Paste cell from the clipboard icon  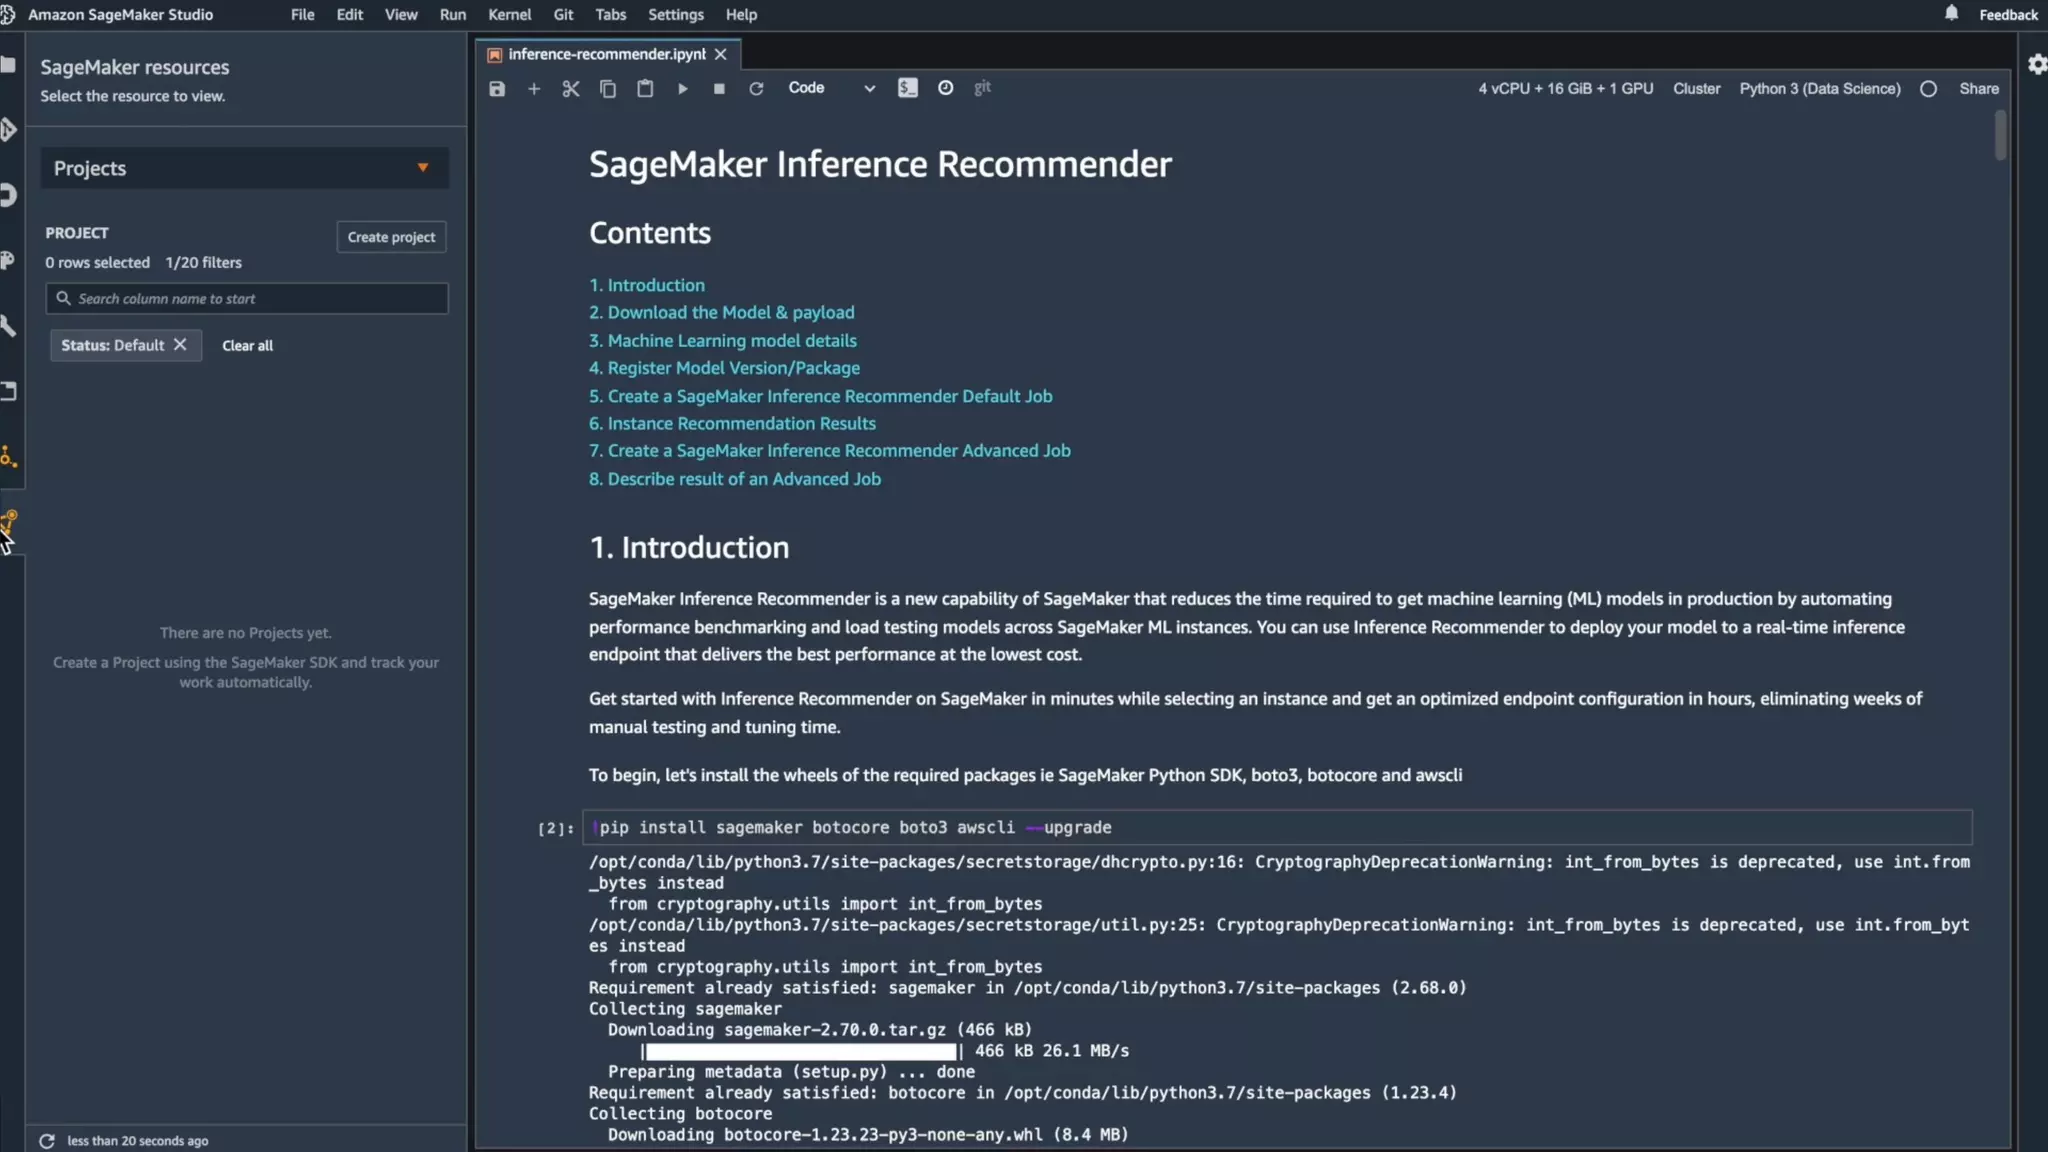[x=645, y=89]
